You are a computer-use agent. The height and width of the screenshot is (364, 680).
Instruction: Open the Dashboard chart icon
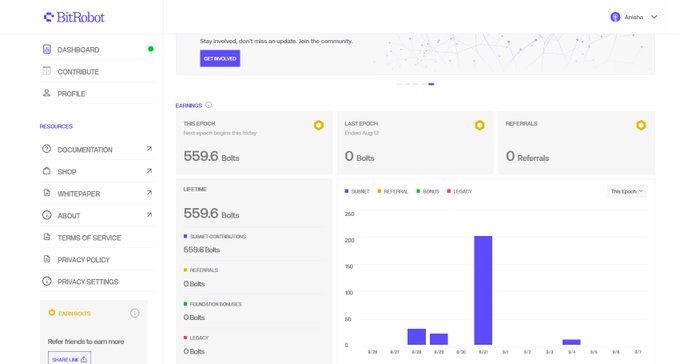(x=47, y=49)
